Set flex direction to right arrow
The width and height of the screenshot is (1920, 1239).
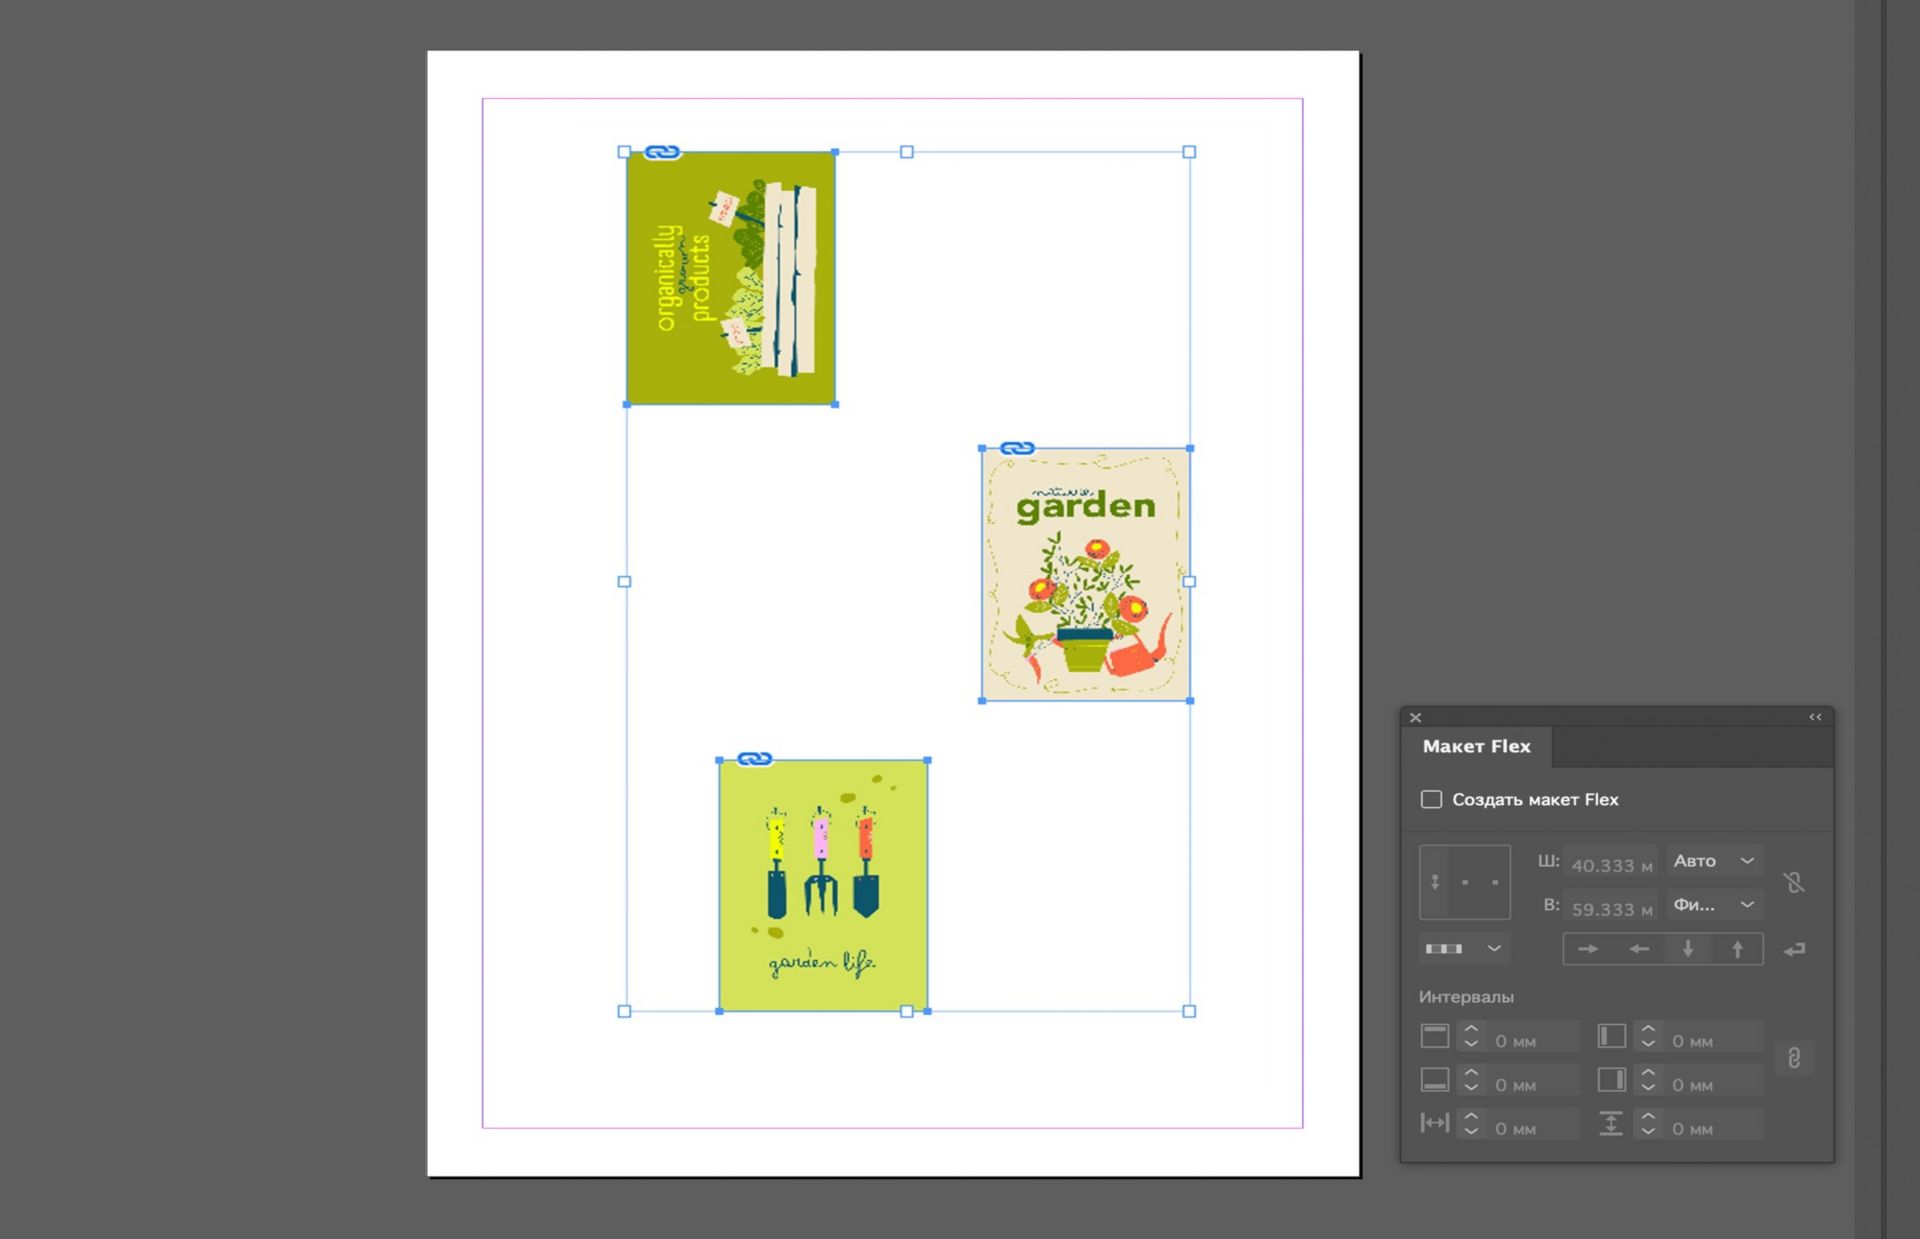point(1588,949)
